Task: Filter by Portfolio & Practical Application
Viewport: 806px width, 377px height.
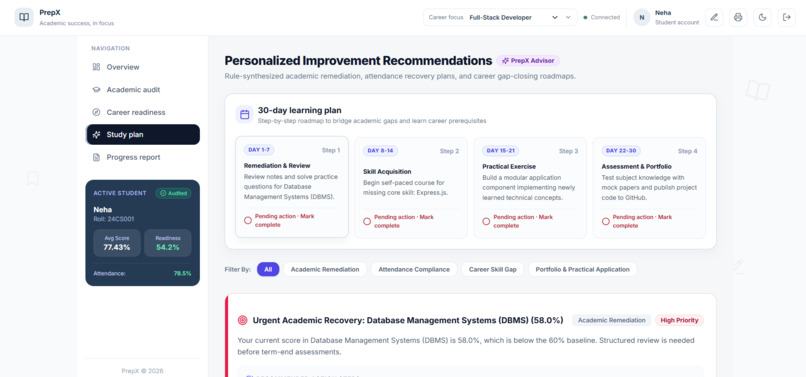Action: tap(582, 269)
